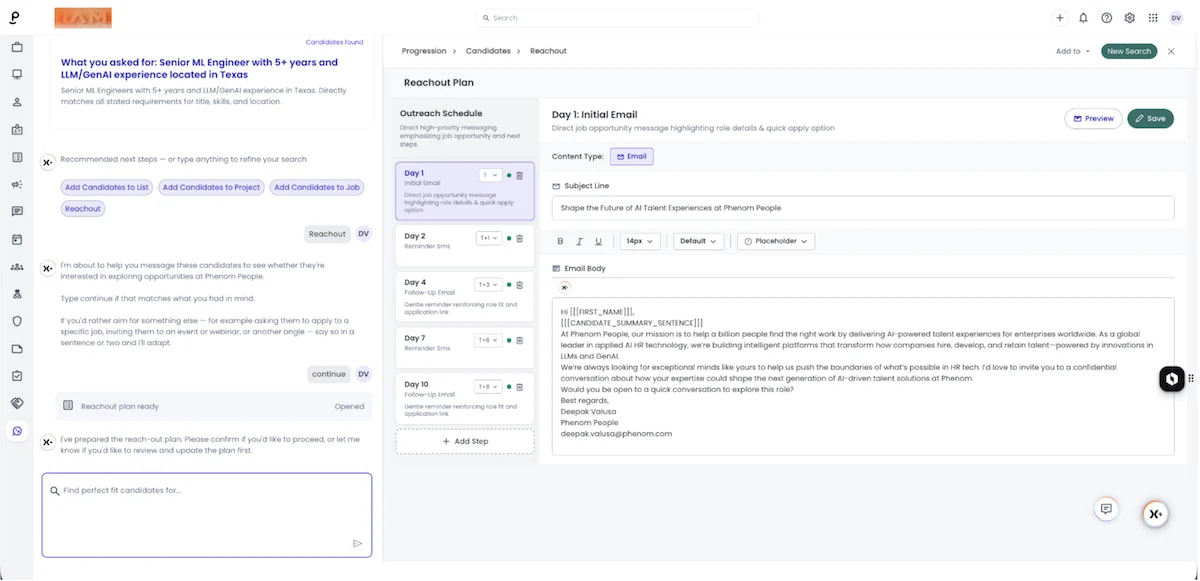Image resolution: width=1200 pixels, height=581 pixels.
Task: Toggle underline formatting
Action: click(598, 241)
